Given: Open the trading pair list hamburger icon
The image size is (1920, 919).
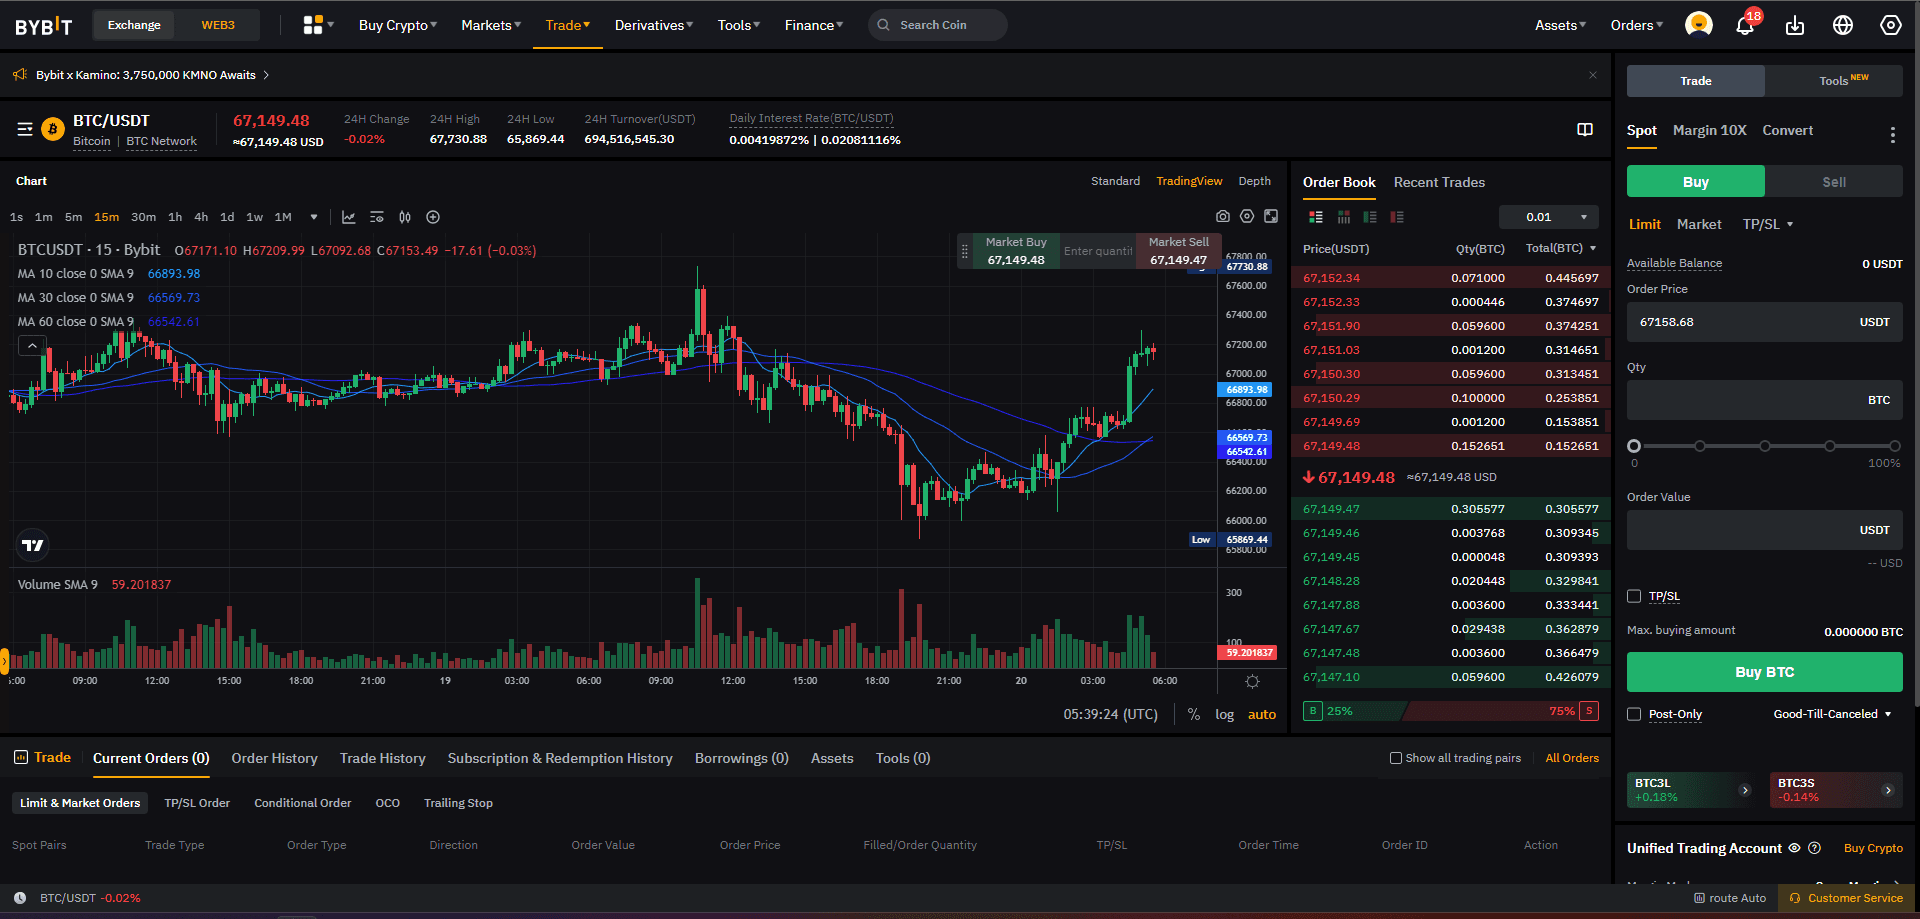Looking at the screenshot, I should point(25,129).
